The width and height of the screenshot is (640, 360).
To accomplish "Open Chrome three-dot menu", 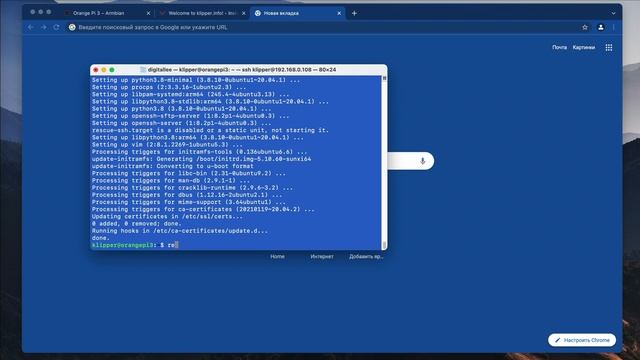I will click(x=613, y=27).
